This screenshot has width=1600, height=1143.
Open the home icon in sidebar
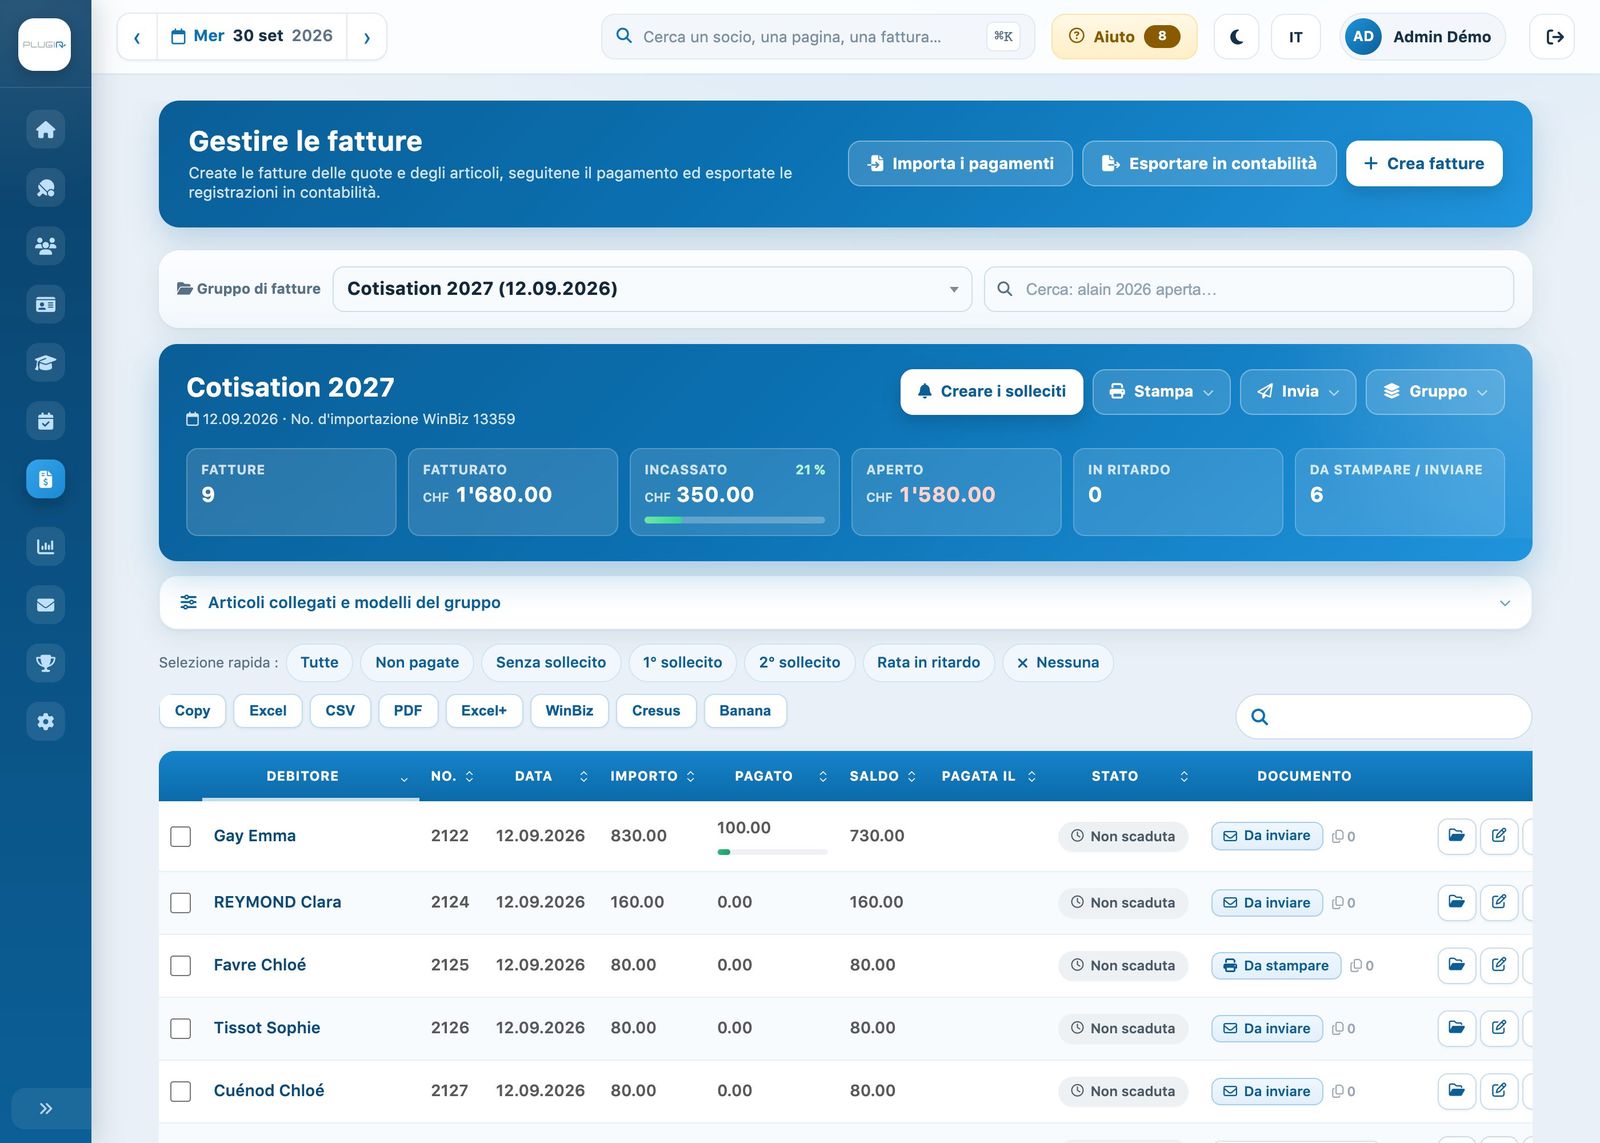[x=45, y=129]
